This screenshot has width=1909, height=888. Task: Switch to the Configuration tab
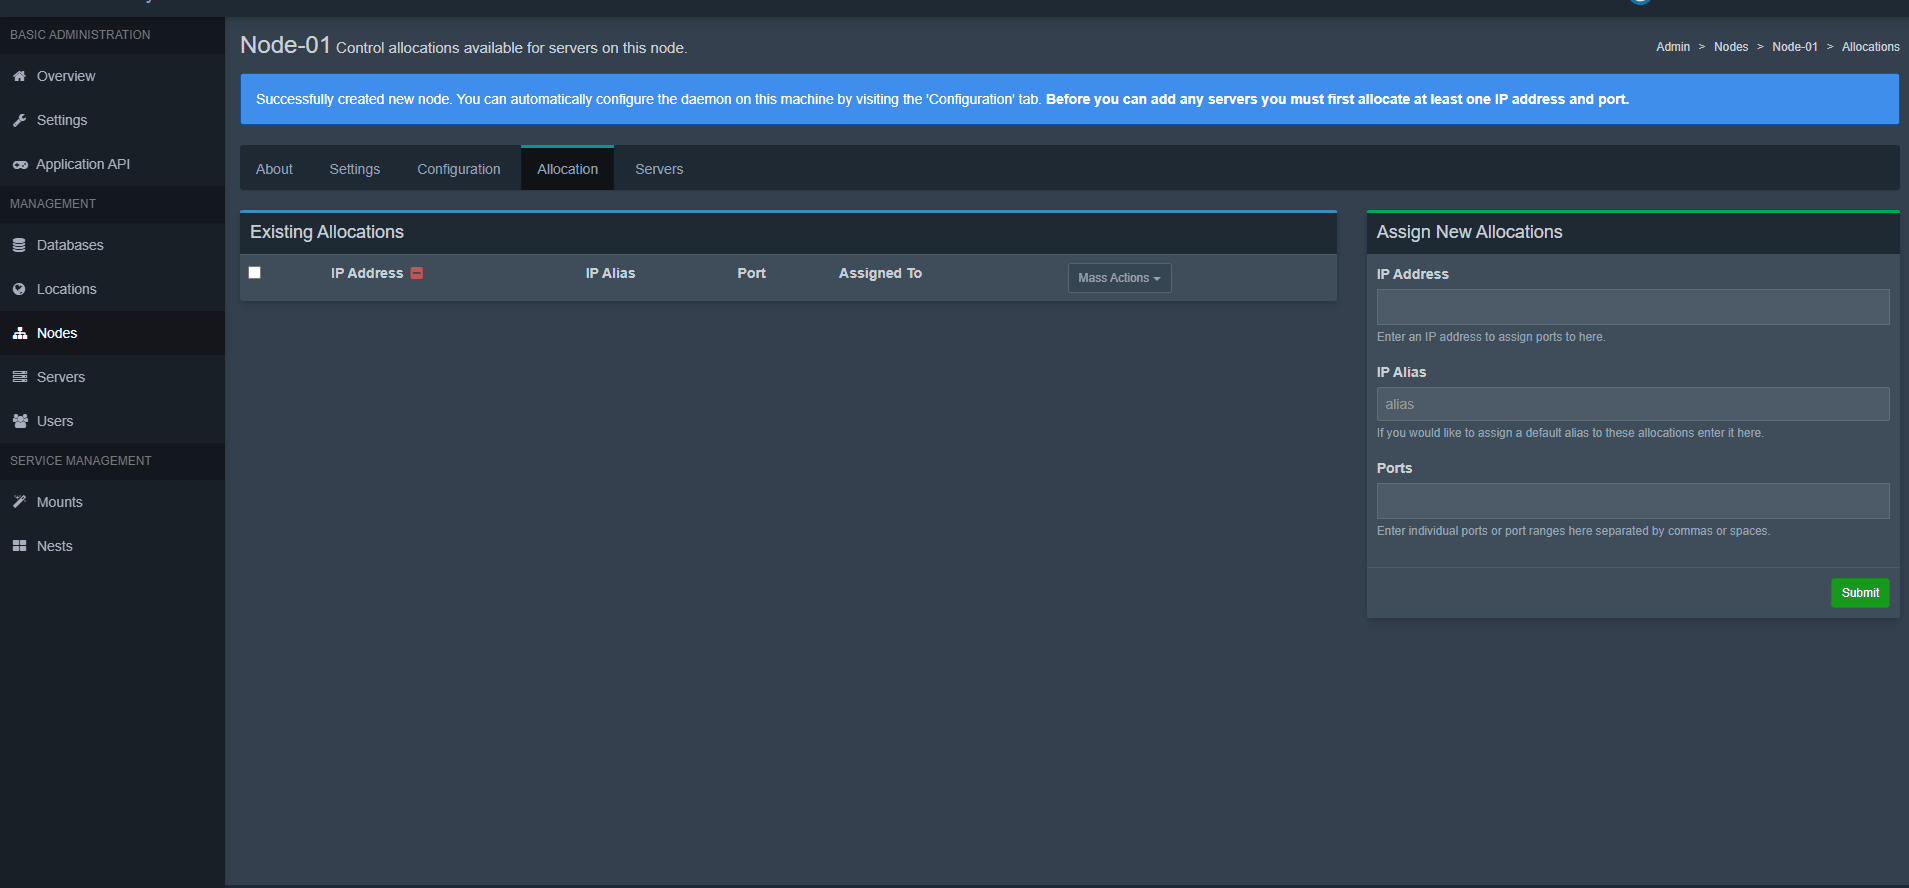click(458, 169)
